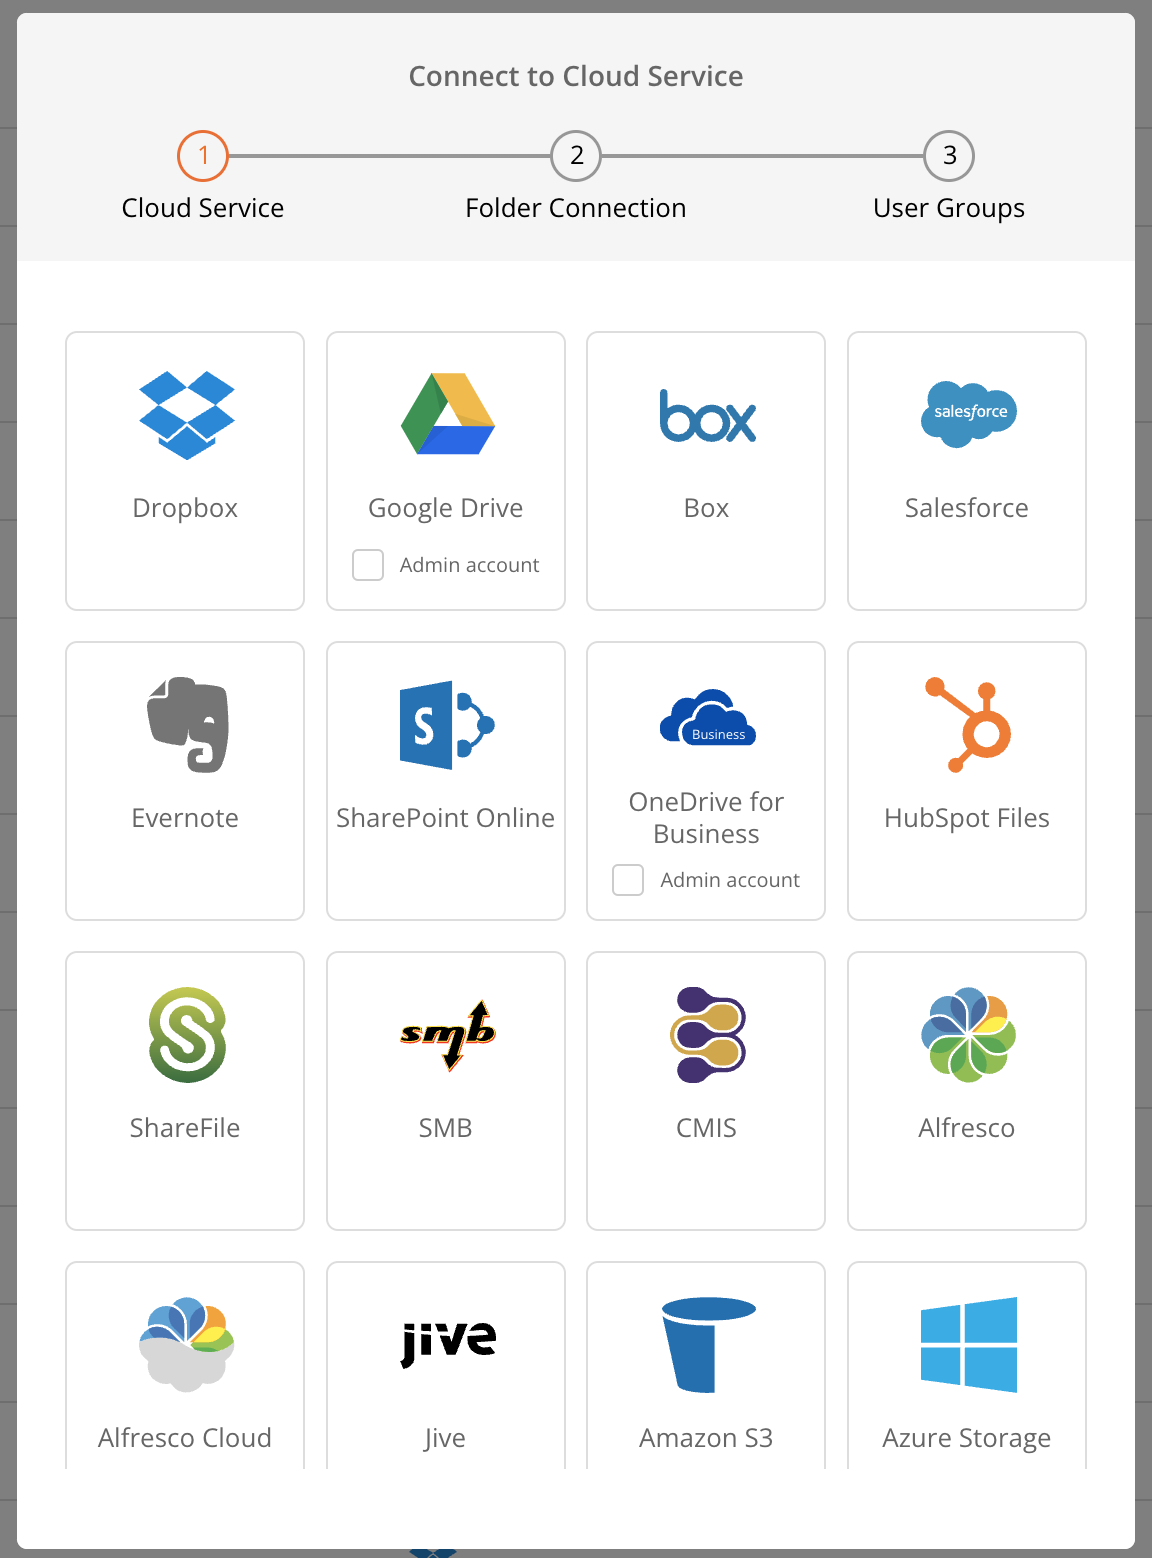
Task: Check Admin account under OneDrive for Business
Action: tap(628, 880)
